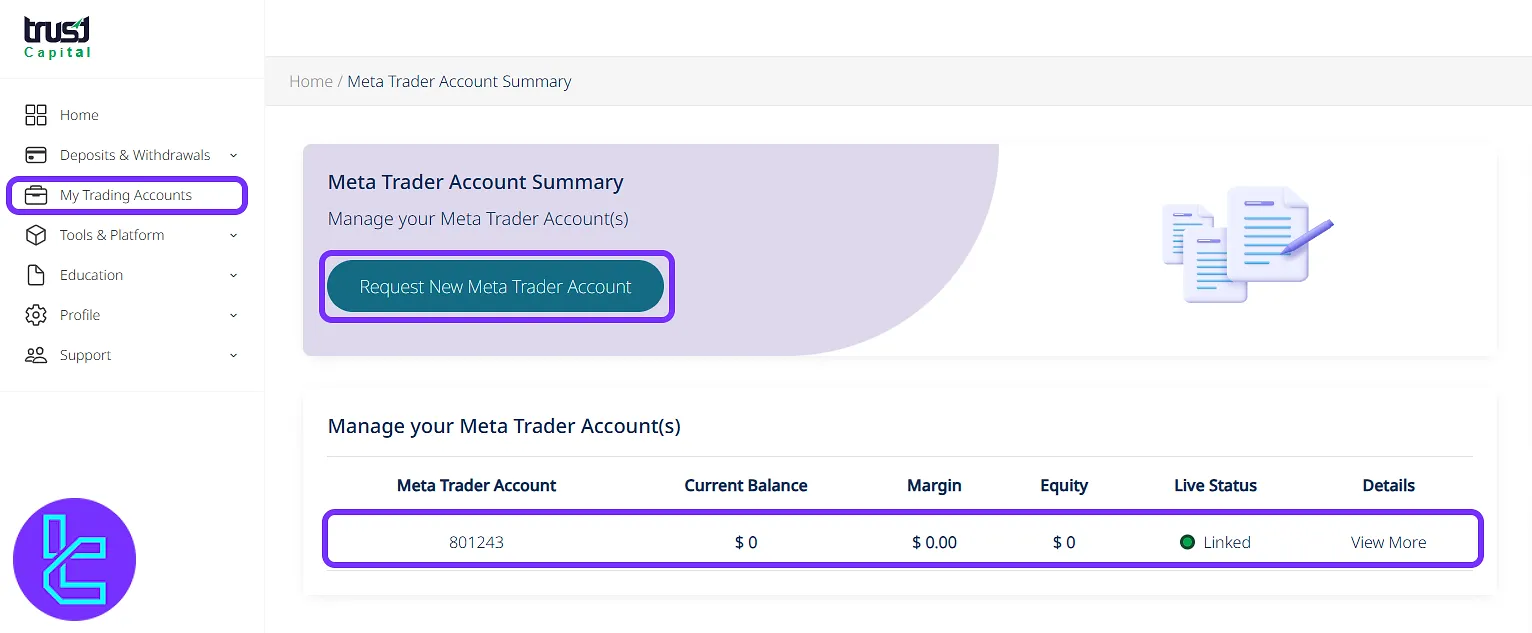Click the Home grid icon in sidebar
Screen dimensions: 1532x633
coord(36,115)
